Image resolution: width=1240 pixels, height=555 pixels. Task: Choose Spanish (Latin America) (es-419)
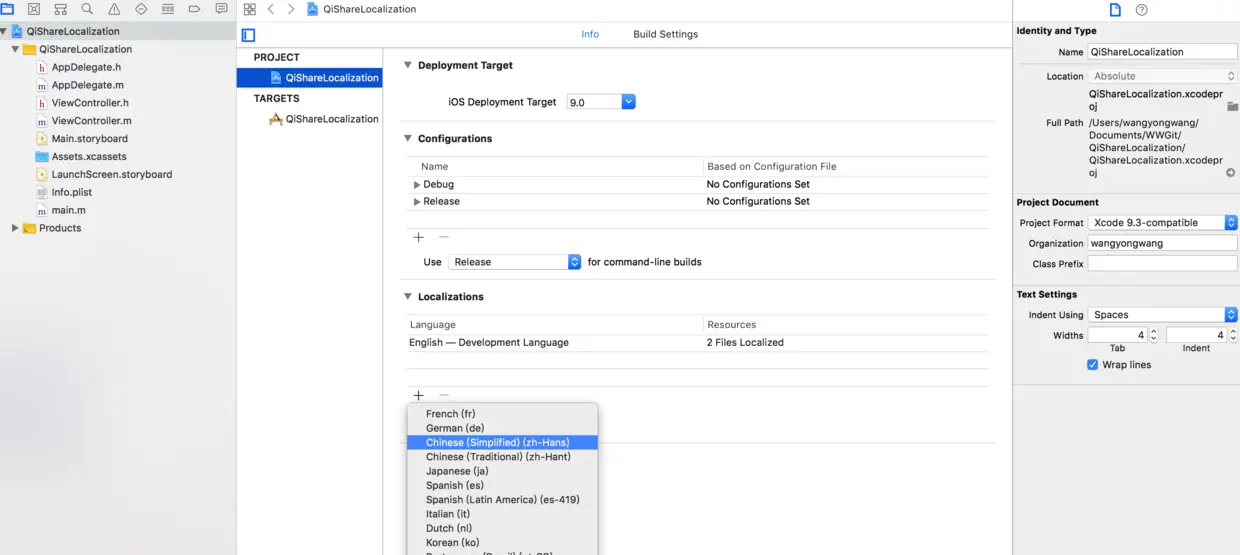[502, 500]
